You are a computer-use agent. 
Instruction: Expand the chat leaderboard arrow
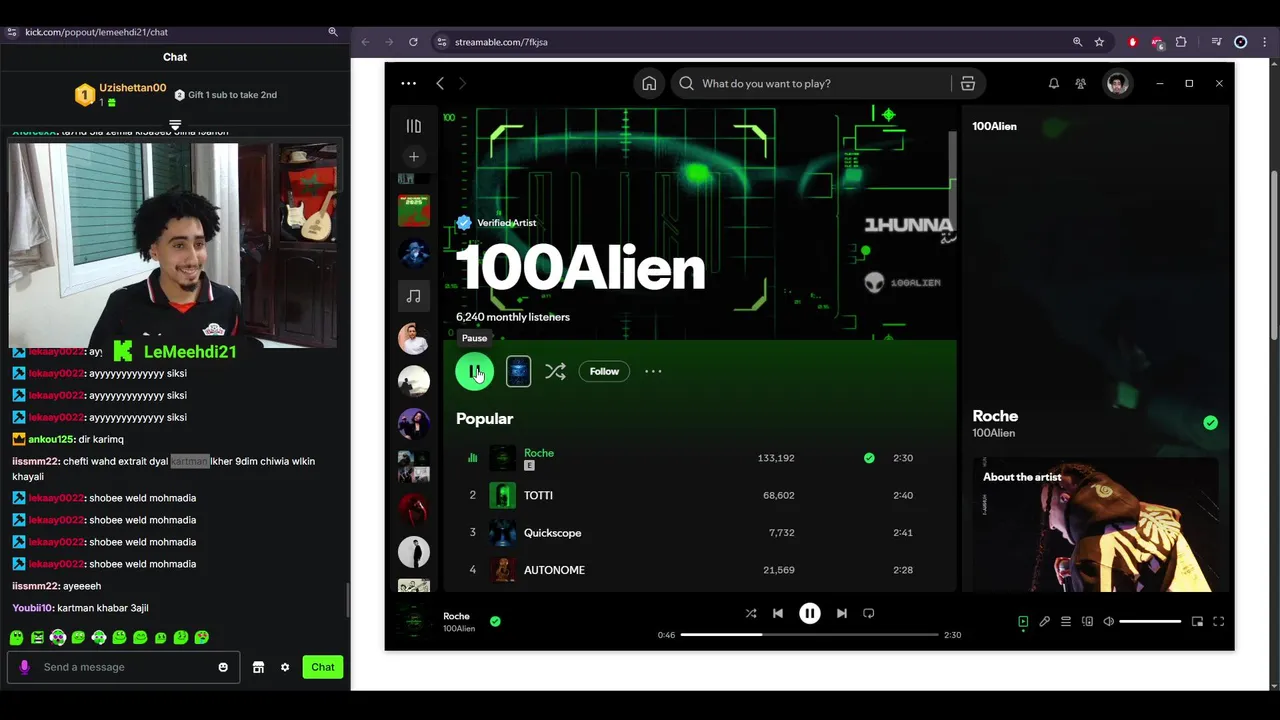[175, 125]
